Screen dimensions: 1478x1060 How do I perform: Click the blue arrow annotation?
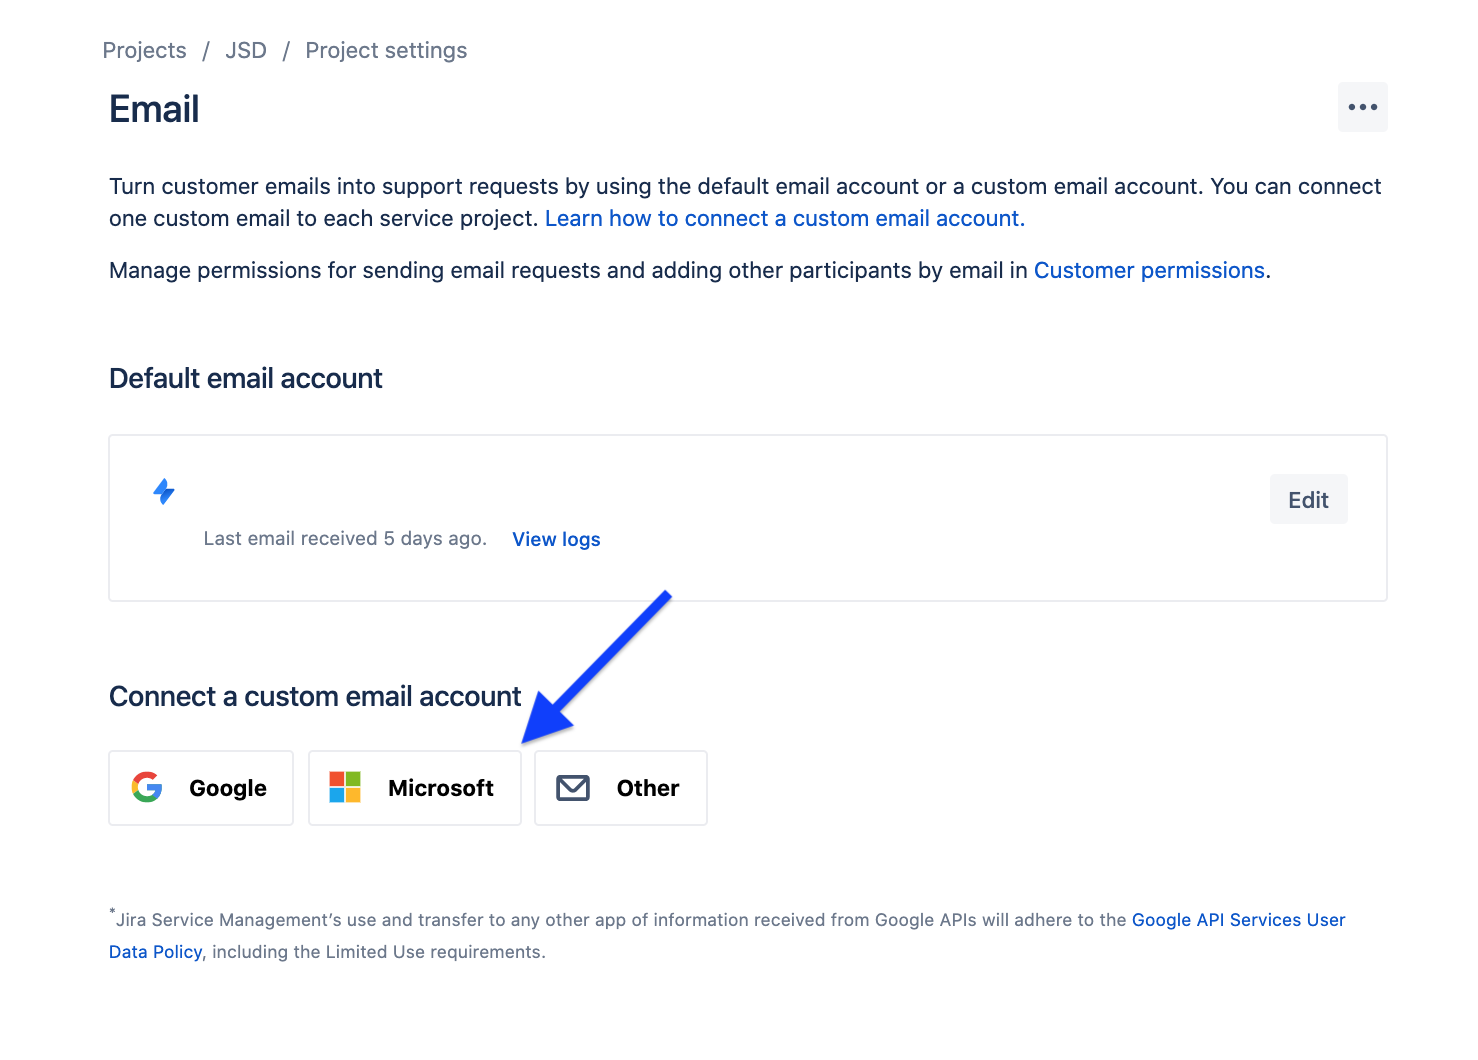click(x=596, y=667)
